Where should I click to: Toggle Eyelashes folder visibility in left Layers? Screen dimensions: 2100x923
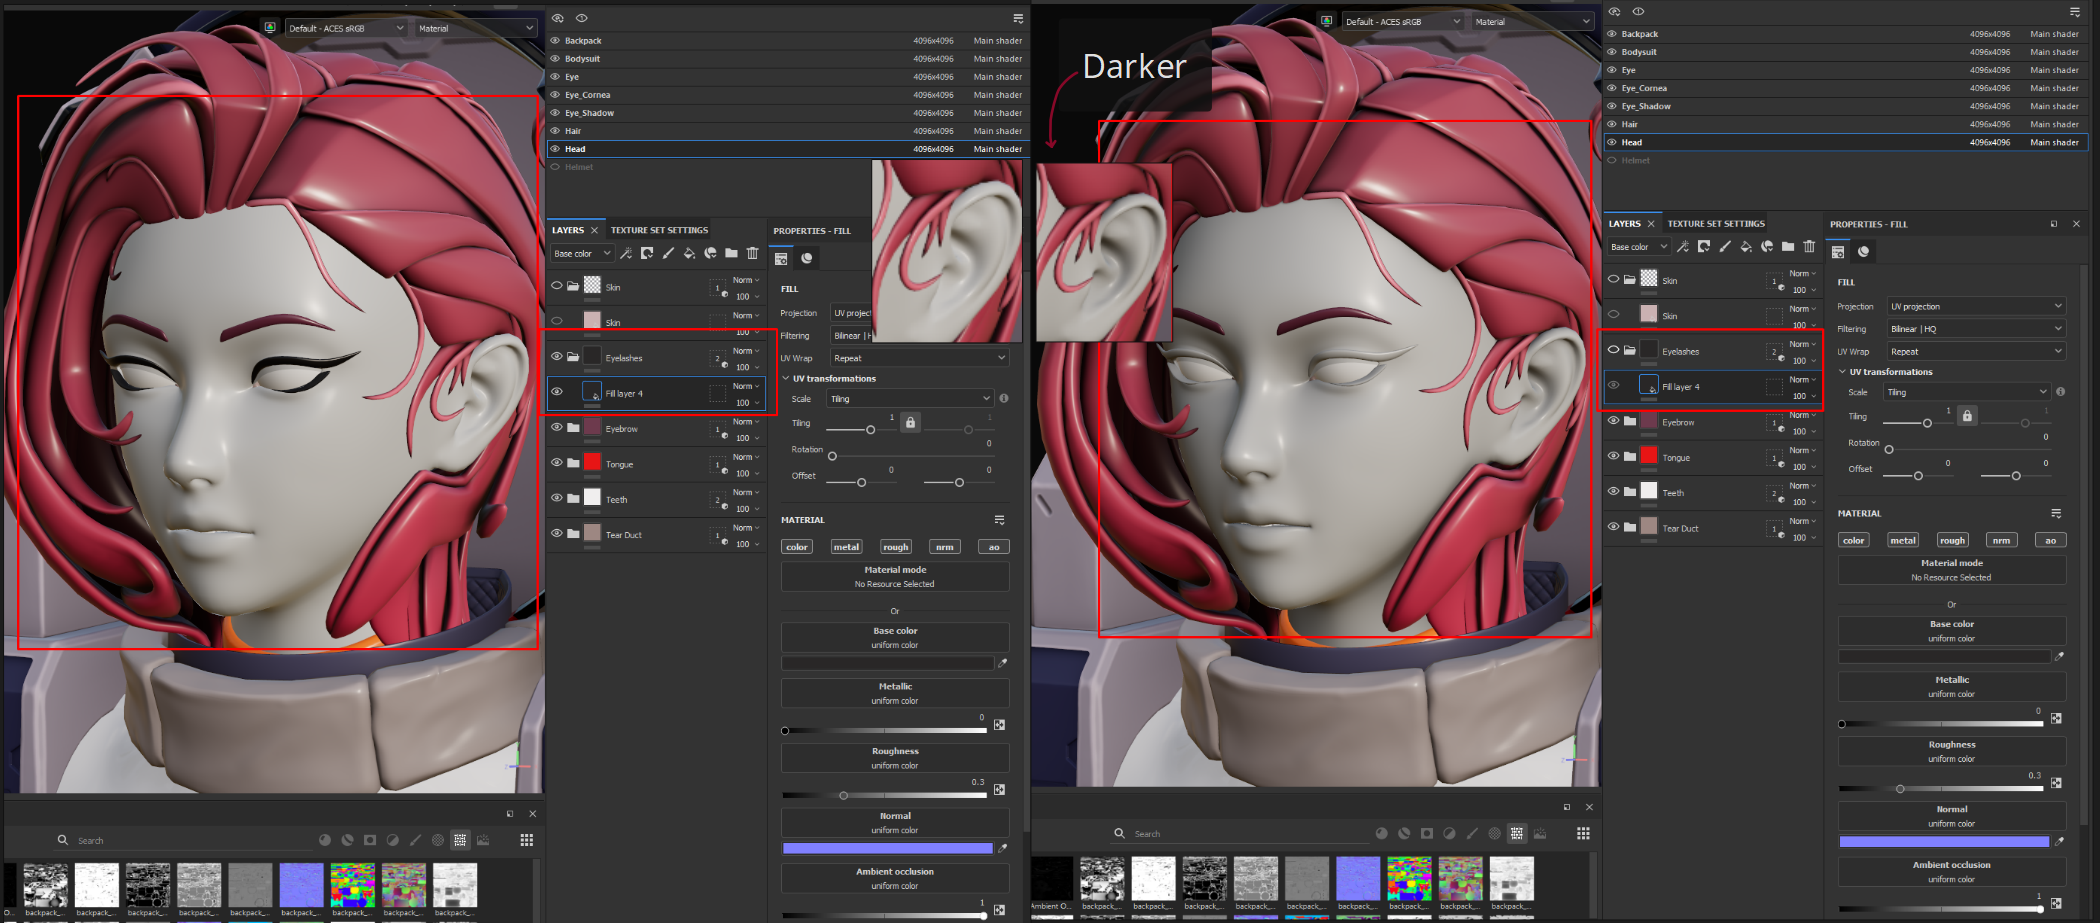pos(557,357)
